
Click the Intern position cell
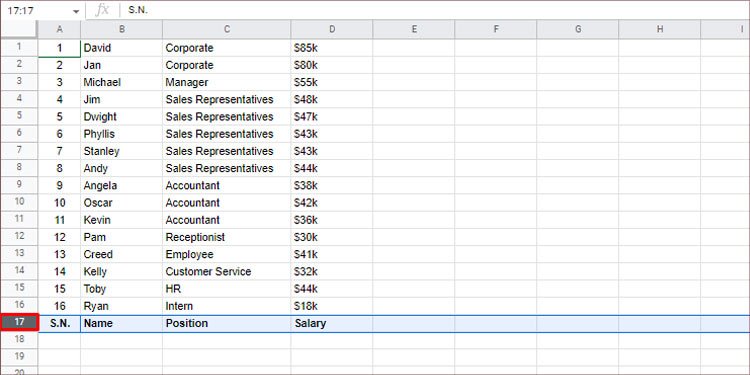pyautogui.click(x=227, y=306)
